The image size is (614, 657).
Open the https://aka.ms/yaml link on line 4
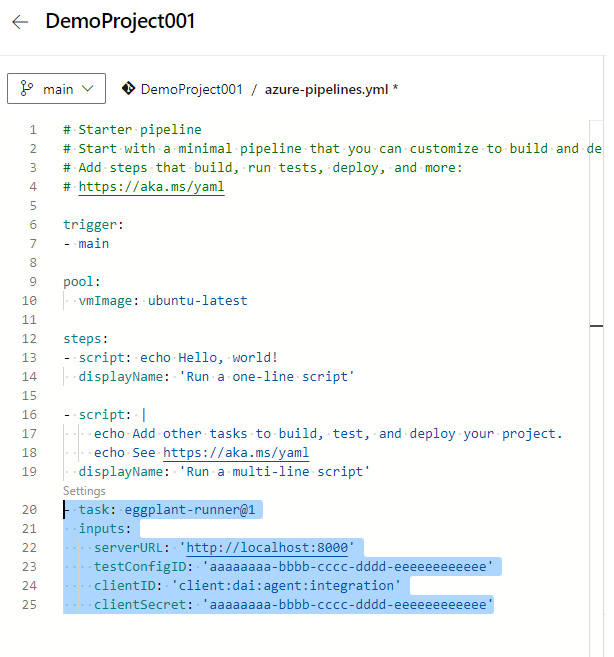[x=151, y=186]
